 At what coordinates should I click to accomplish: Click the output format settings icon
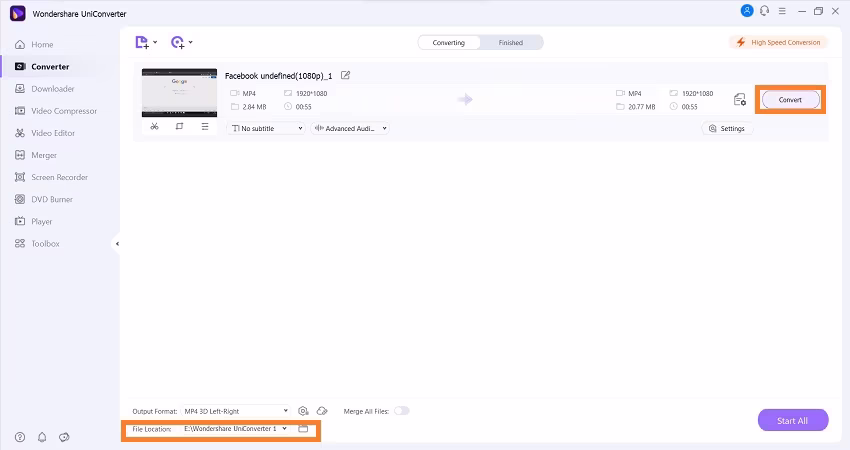click(x=740, y=100)
